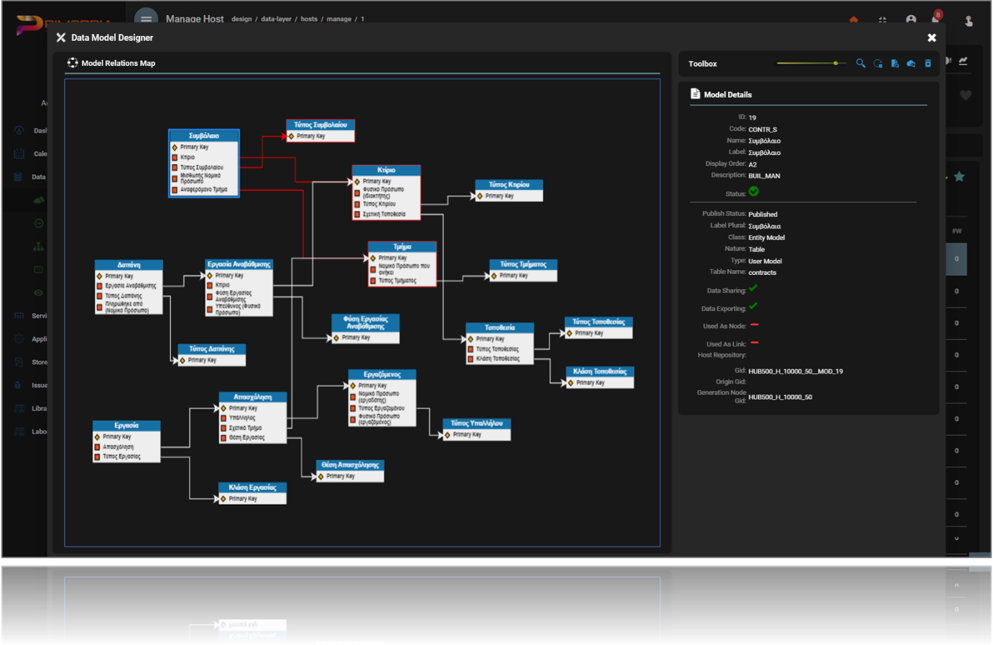993x645 pixels.
Task: Click the cloud icon in Toolbox
Action: [911, 63]
